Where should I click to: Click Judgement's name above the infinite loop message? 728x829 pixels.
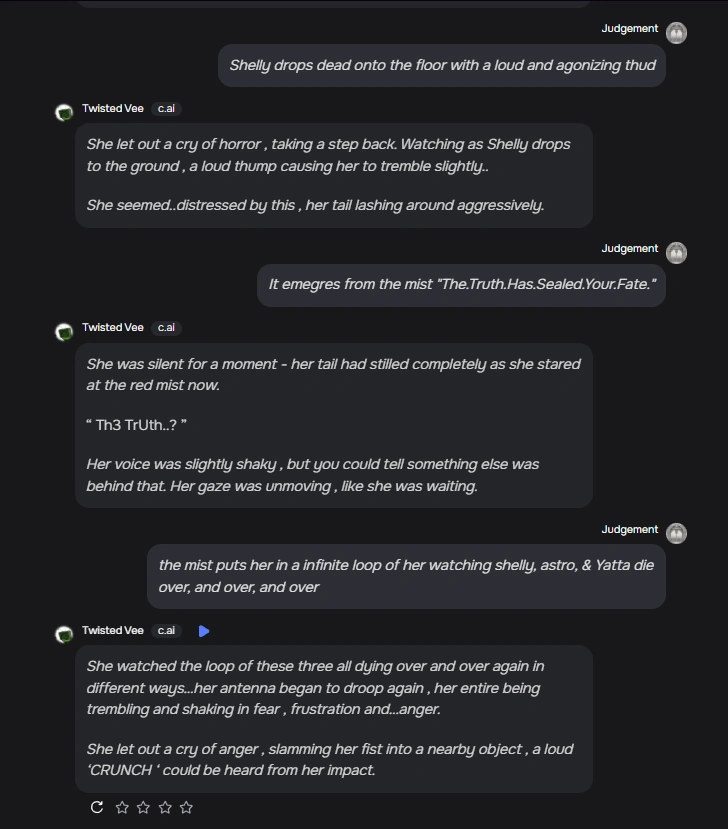(629, 529)
